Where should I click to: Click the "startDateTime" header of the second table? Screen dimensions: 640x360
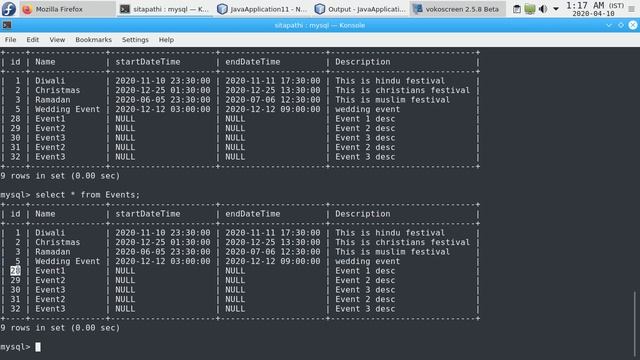(148, 214)
